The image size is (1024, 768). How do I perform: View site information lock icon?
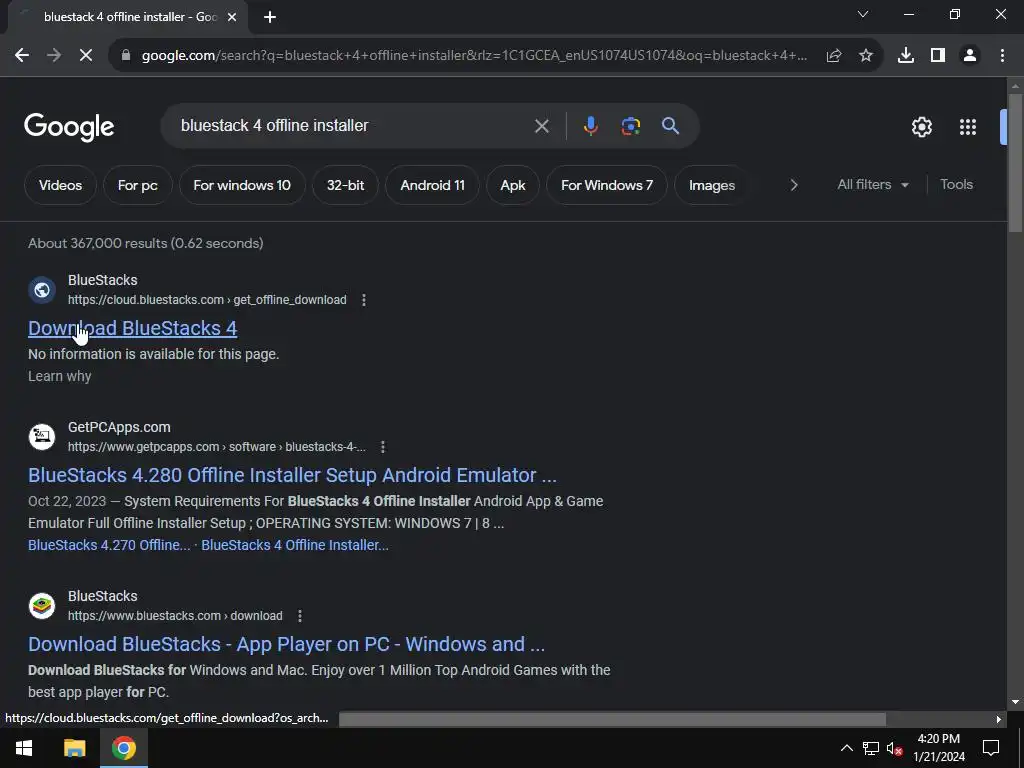point(126,56)
